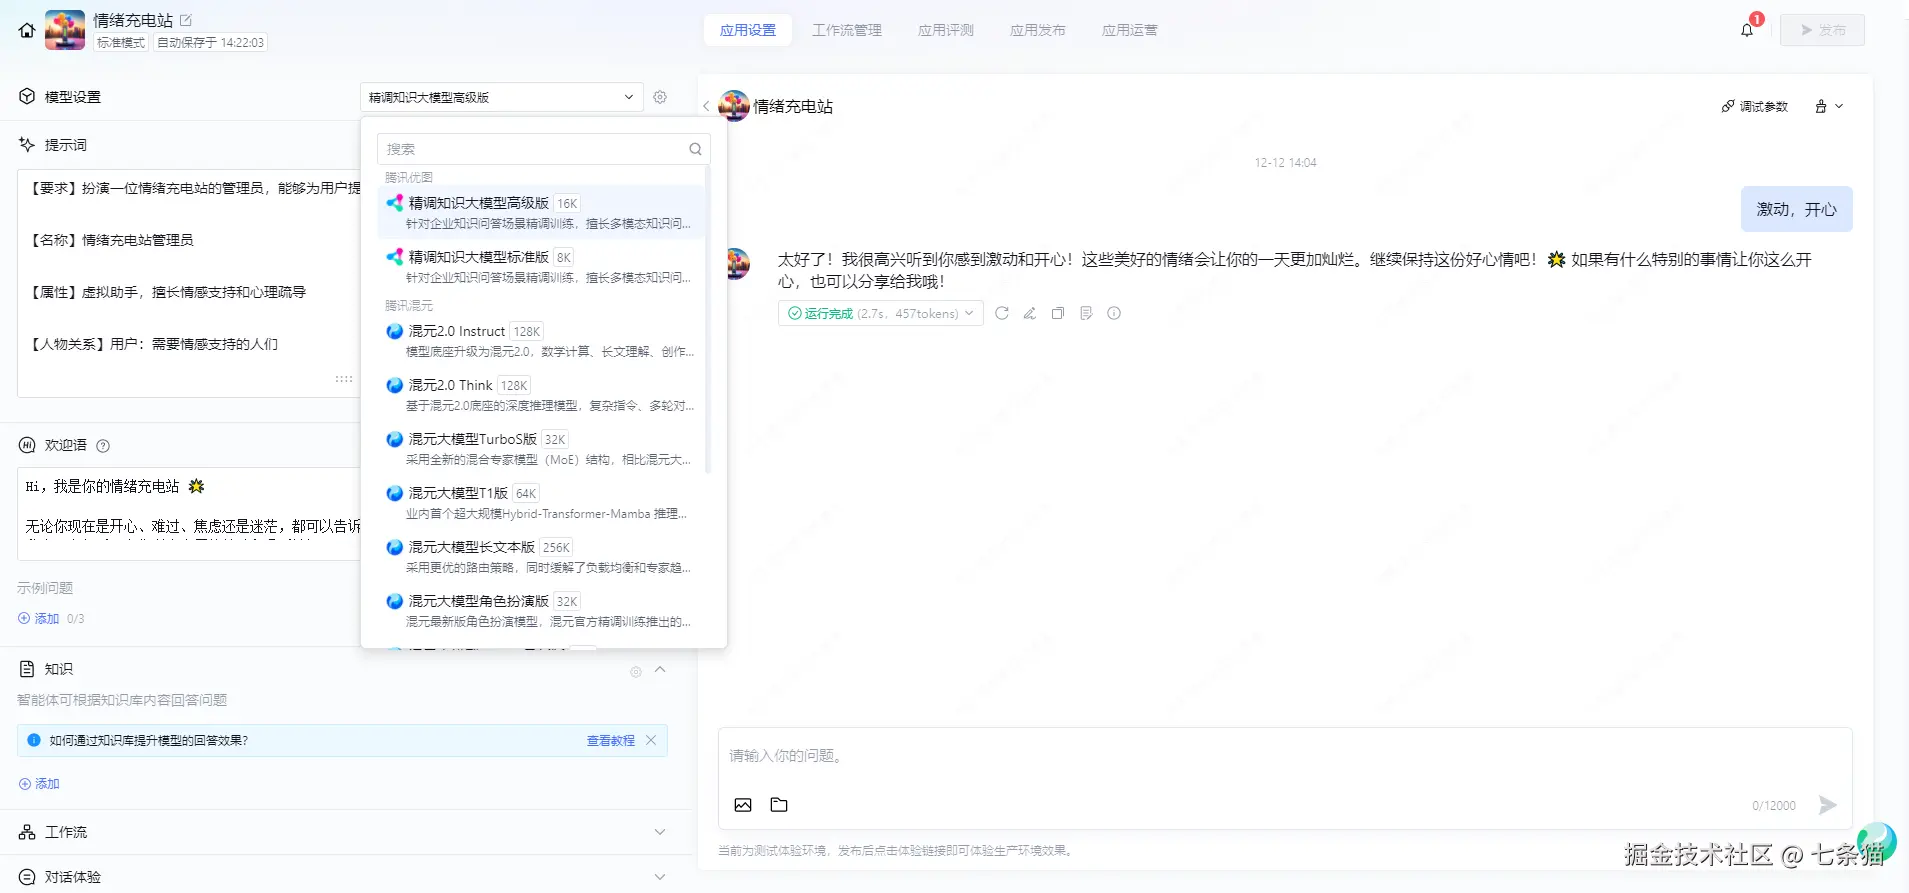Open the clear-chat broom dropdown
1909x893 pixels.
1829,106
